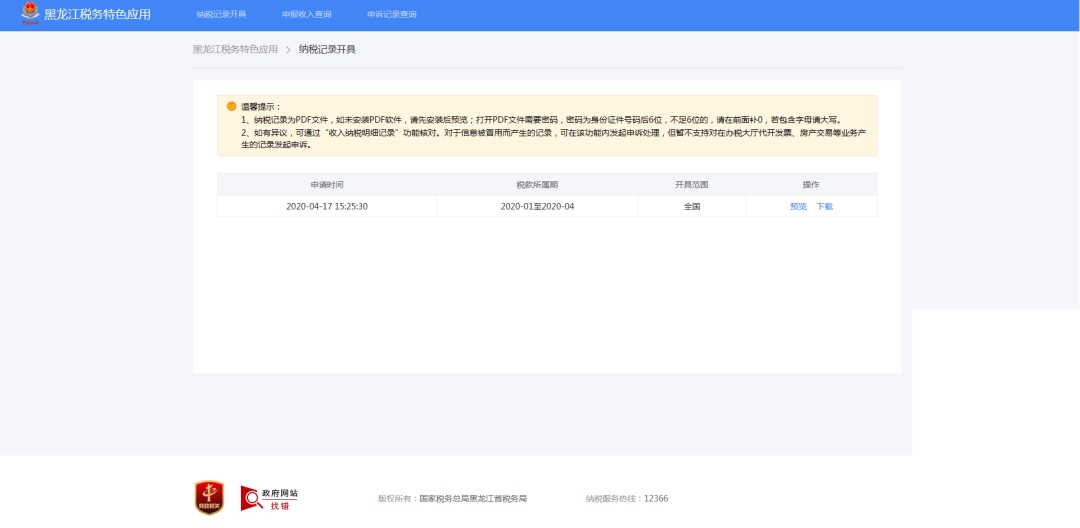Screen dimensions: 1080x528
Task: Click the orange smiley tip icon
Action: 231,107
